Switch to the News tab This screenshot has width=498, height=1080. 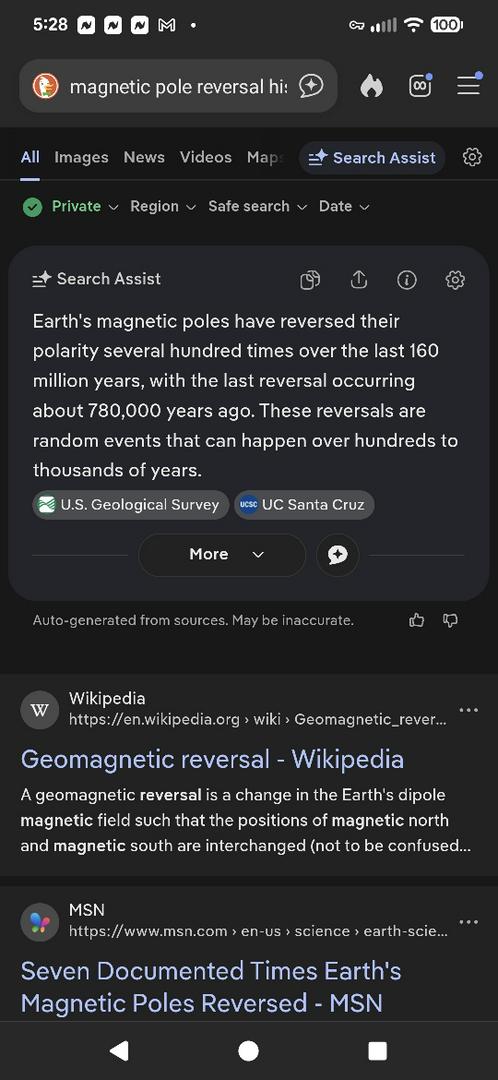pos(144,157)
